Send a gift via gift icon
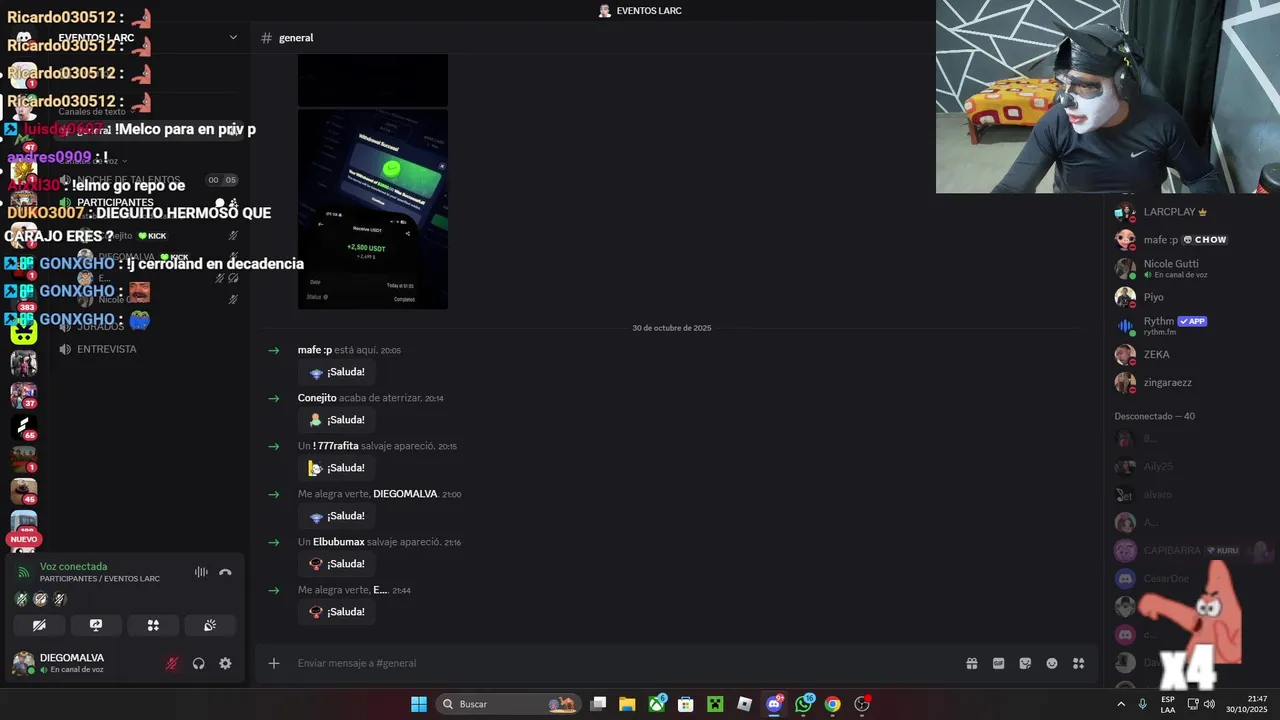The height and width of the screenshot is (720, 1280). 972,663
